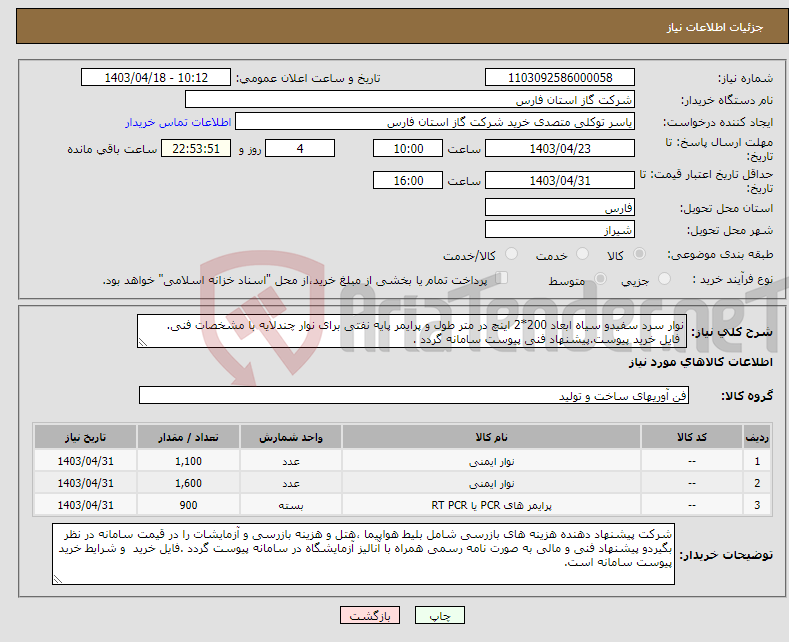
Task: Click the announcement date field 1403/04/18 - 10:12
Action: pyautogui.click(x=155, y=77)
